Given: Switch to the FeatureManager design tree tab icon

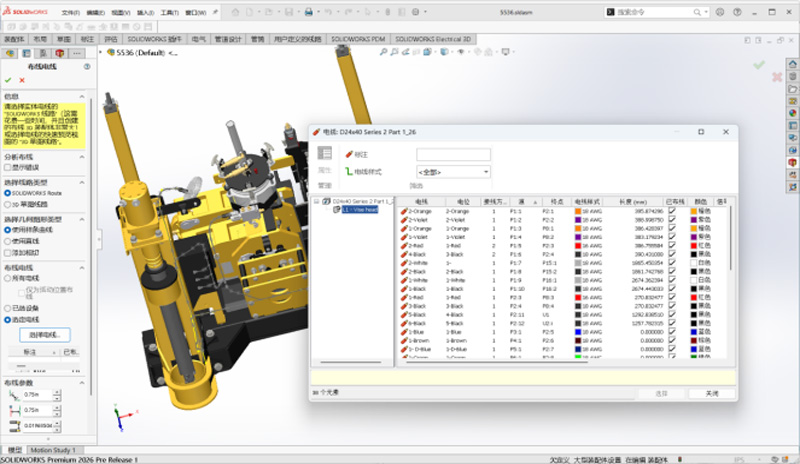Looking at the screenshot, I should click(9, 53).
